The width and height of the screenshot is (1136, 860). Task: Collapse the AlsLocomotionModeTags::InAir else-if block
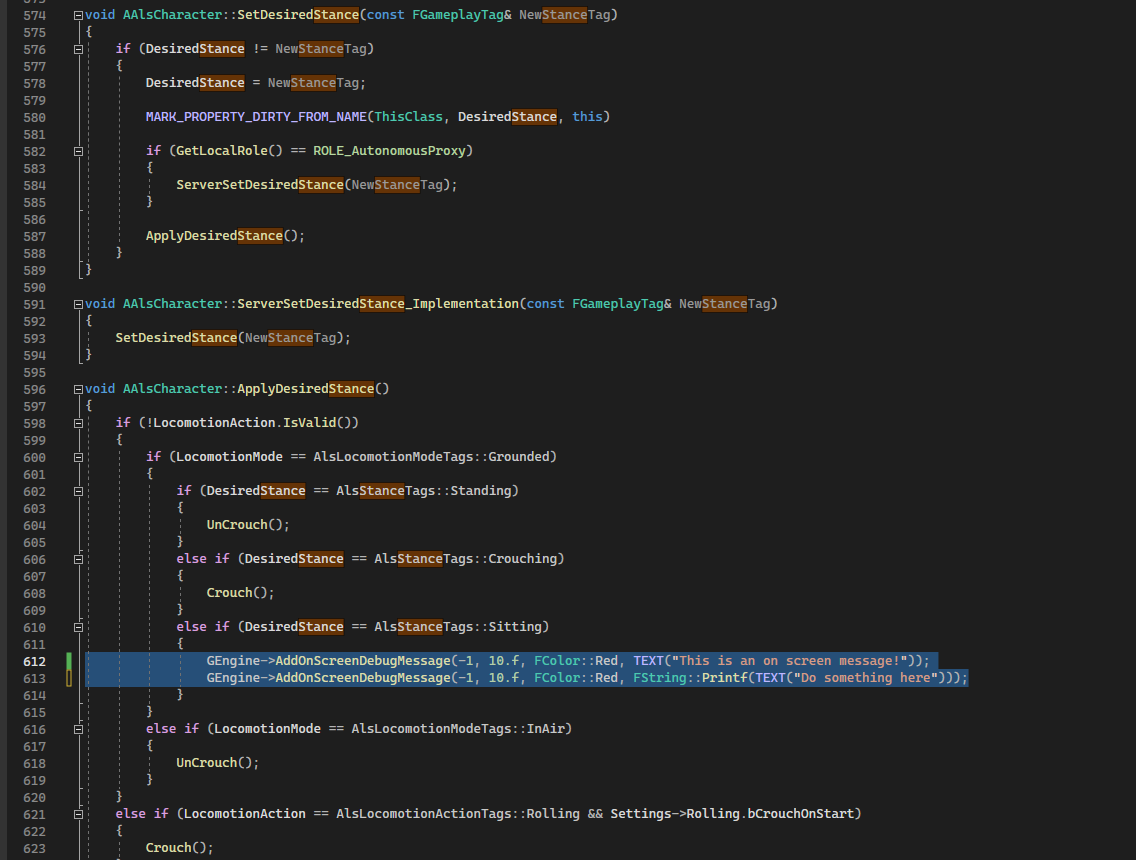pos(77,728)
